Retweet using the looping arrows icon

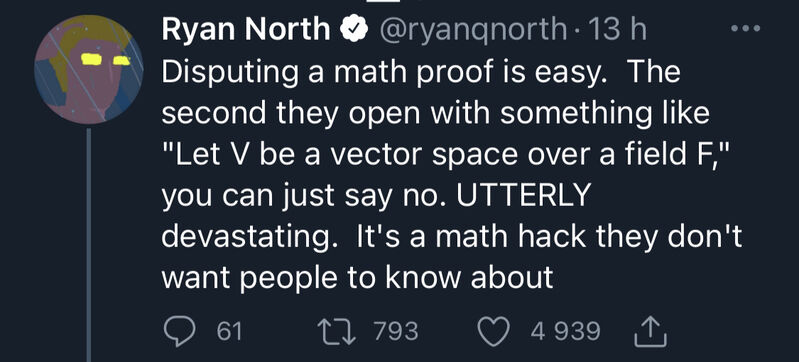[338, 331]
